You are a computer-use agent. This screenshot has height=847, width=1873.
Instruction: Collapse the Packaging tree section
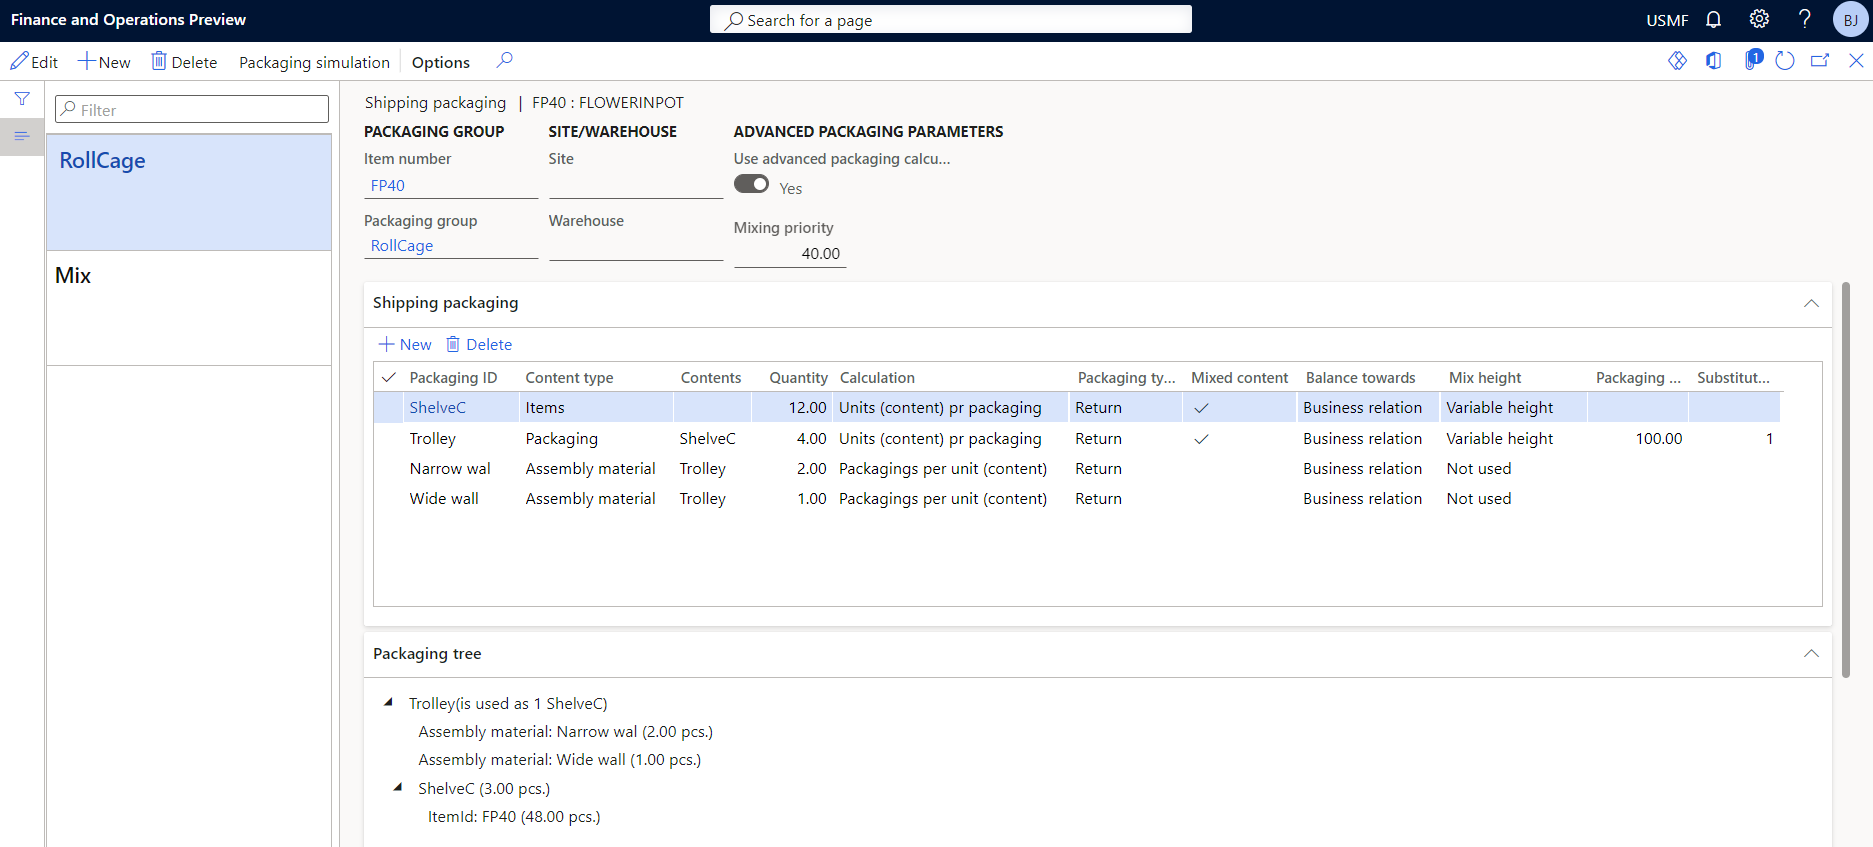pyautogui.click(x=1811, y=653)
